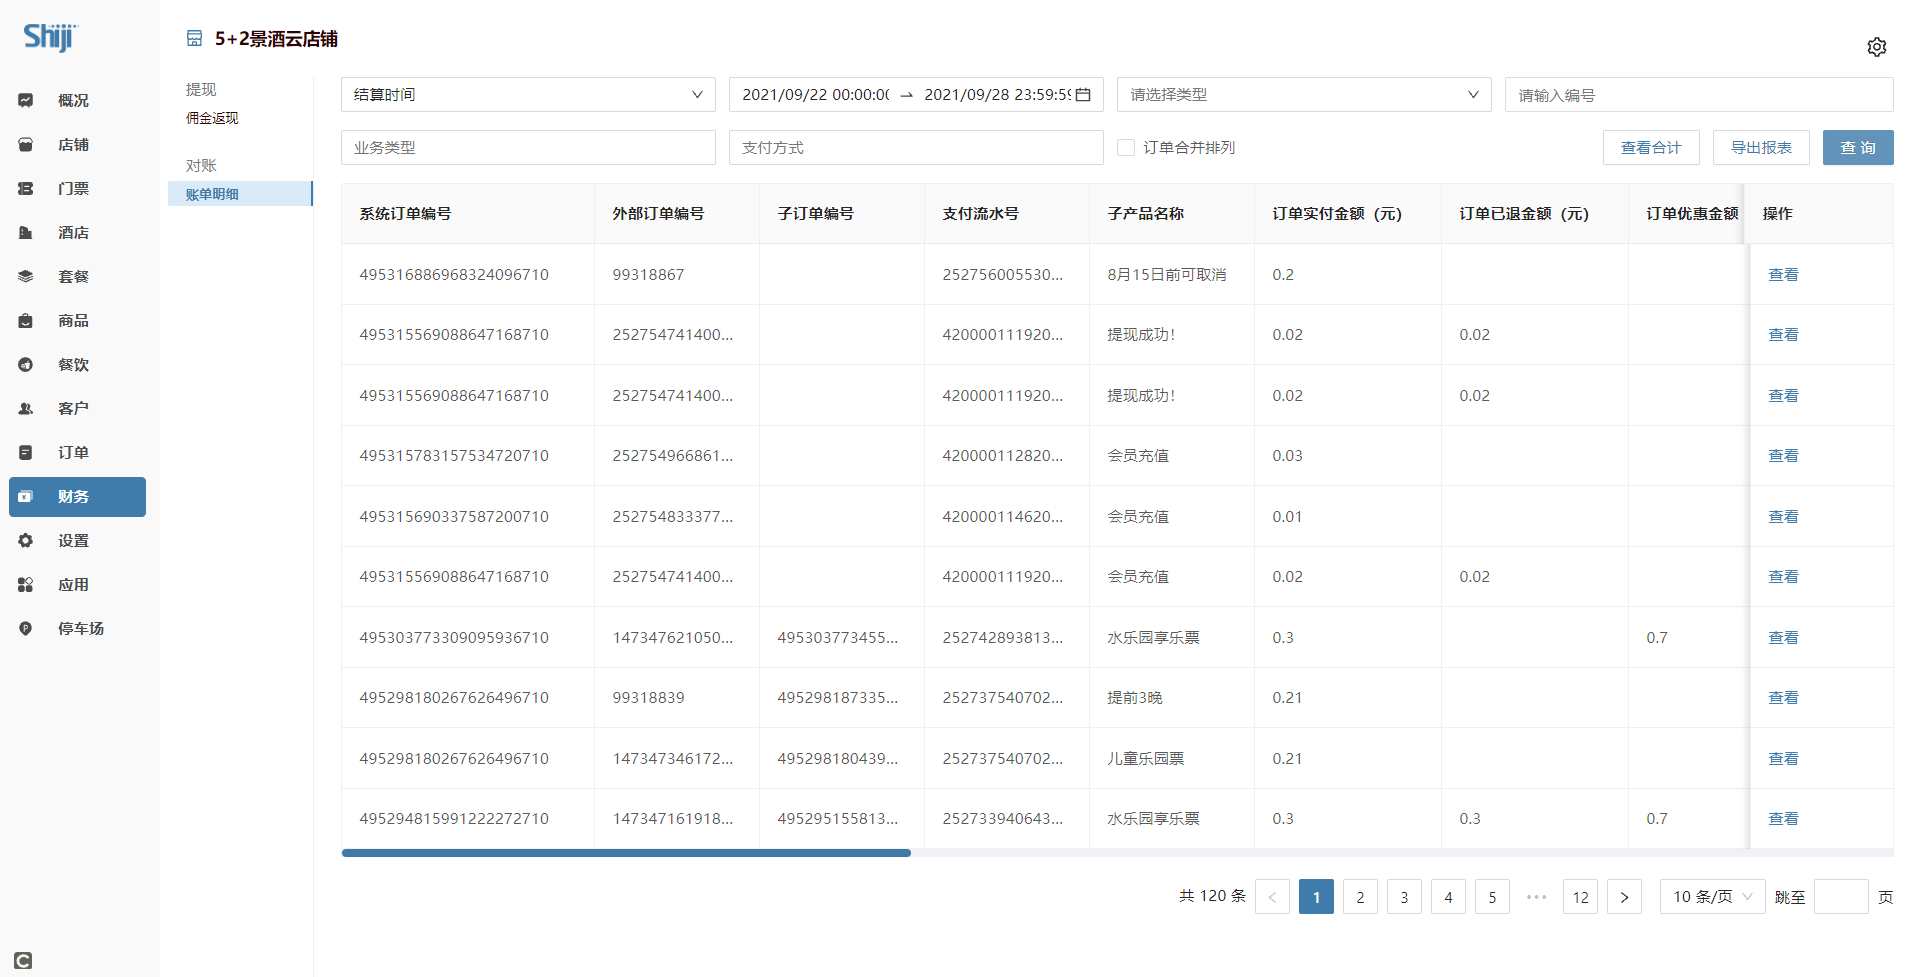Click the calendar icon in date range field
Viewport: 1920px width, 977px height.
click(1083, 95)
